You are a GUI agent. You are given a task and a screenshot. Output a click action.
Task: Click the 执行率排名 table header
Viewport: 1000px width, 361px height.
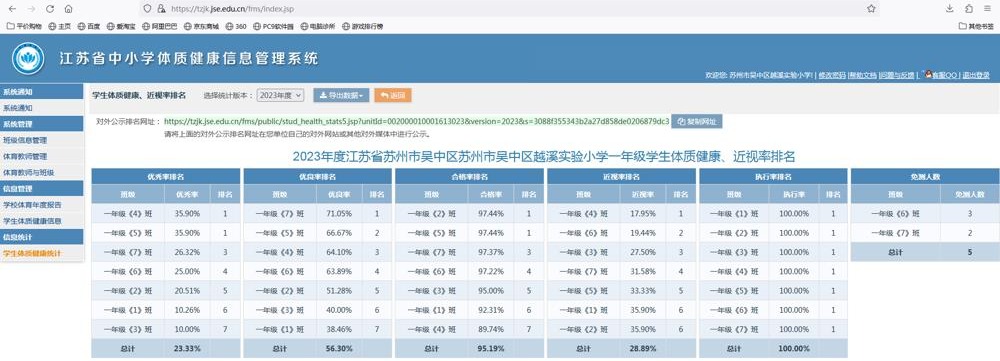click(x=773, y=177)
